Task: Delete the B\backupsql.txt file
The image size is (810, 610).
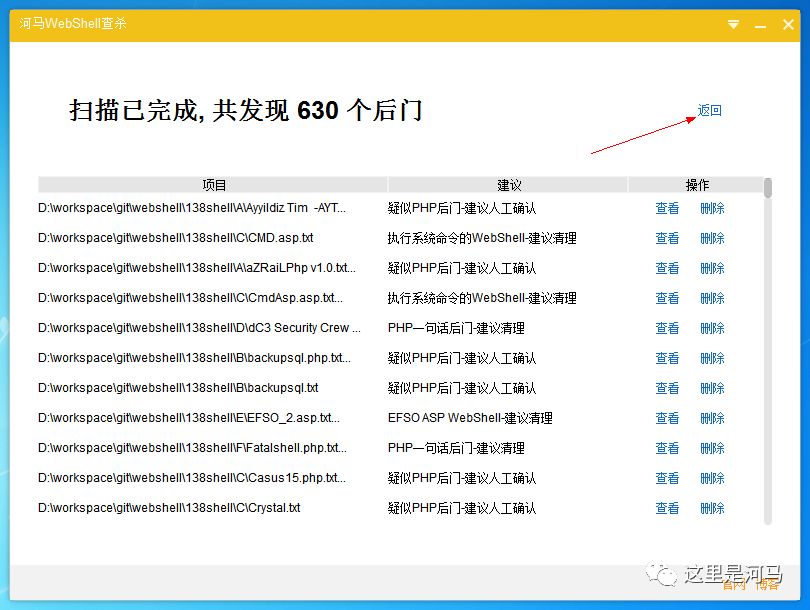Action: [712, 388]
